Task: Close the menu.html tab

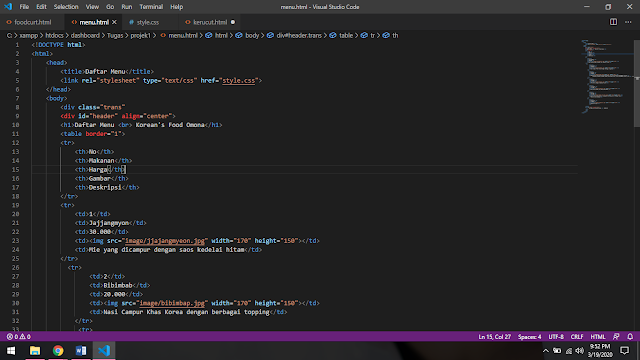Action: click(x=114, y=22)
